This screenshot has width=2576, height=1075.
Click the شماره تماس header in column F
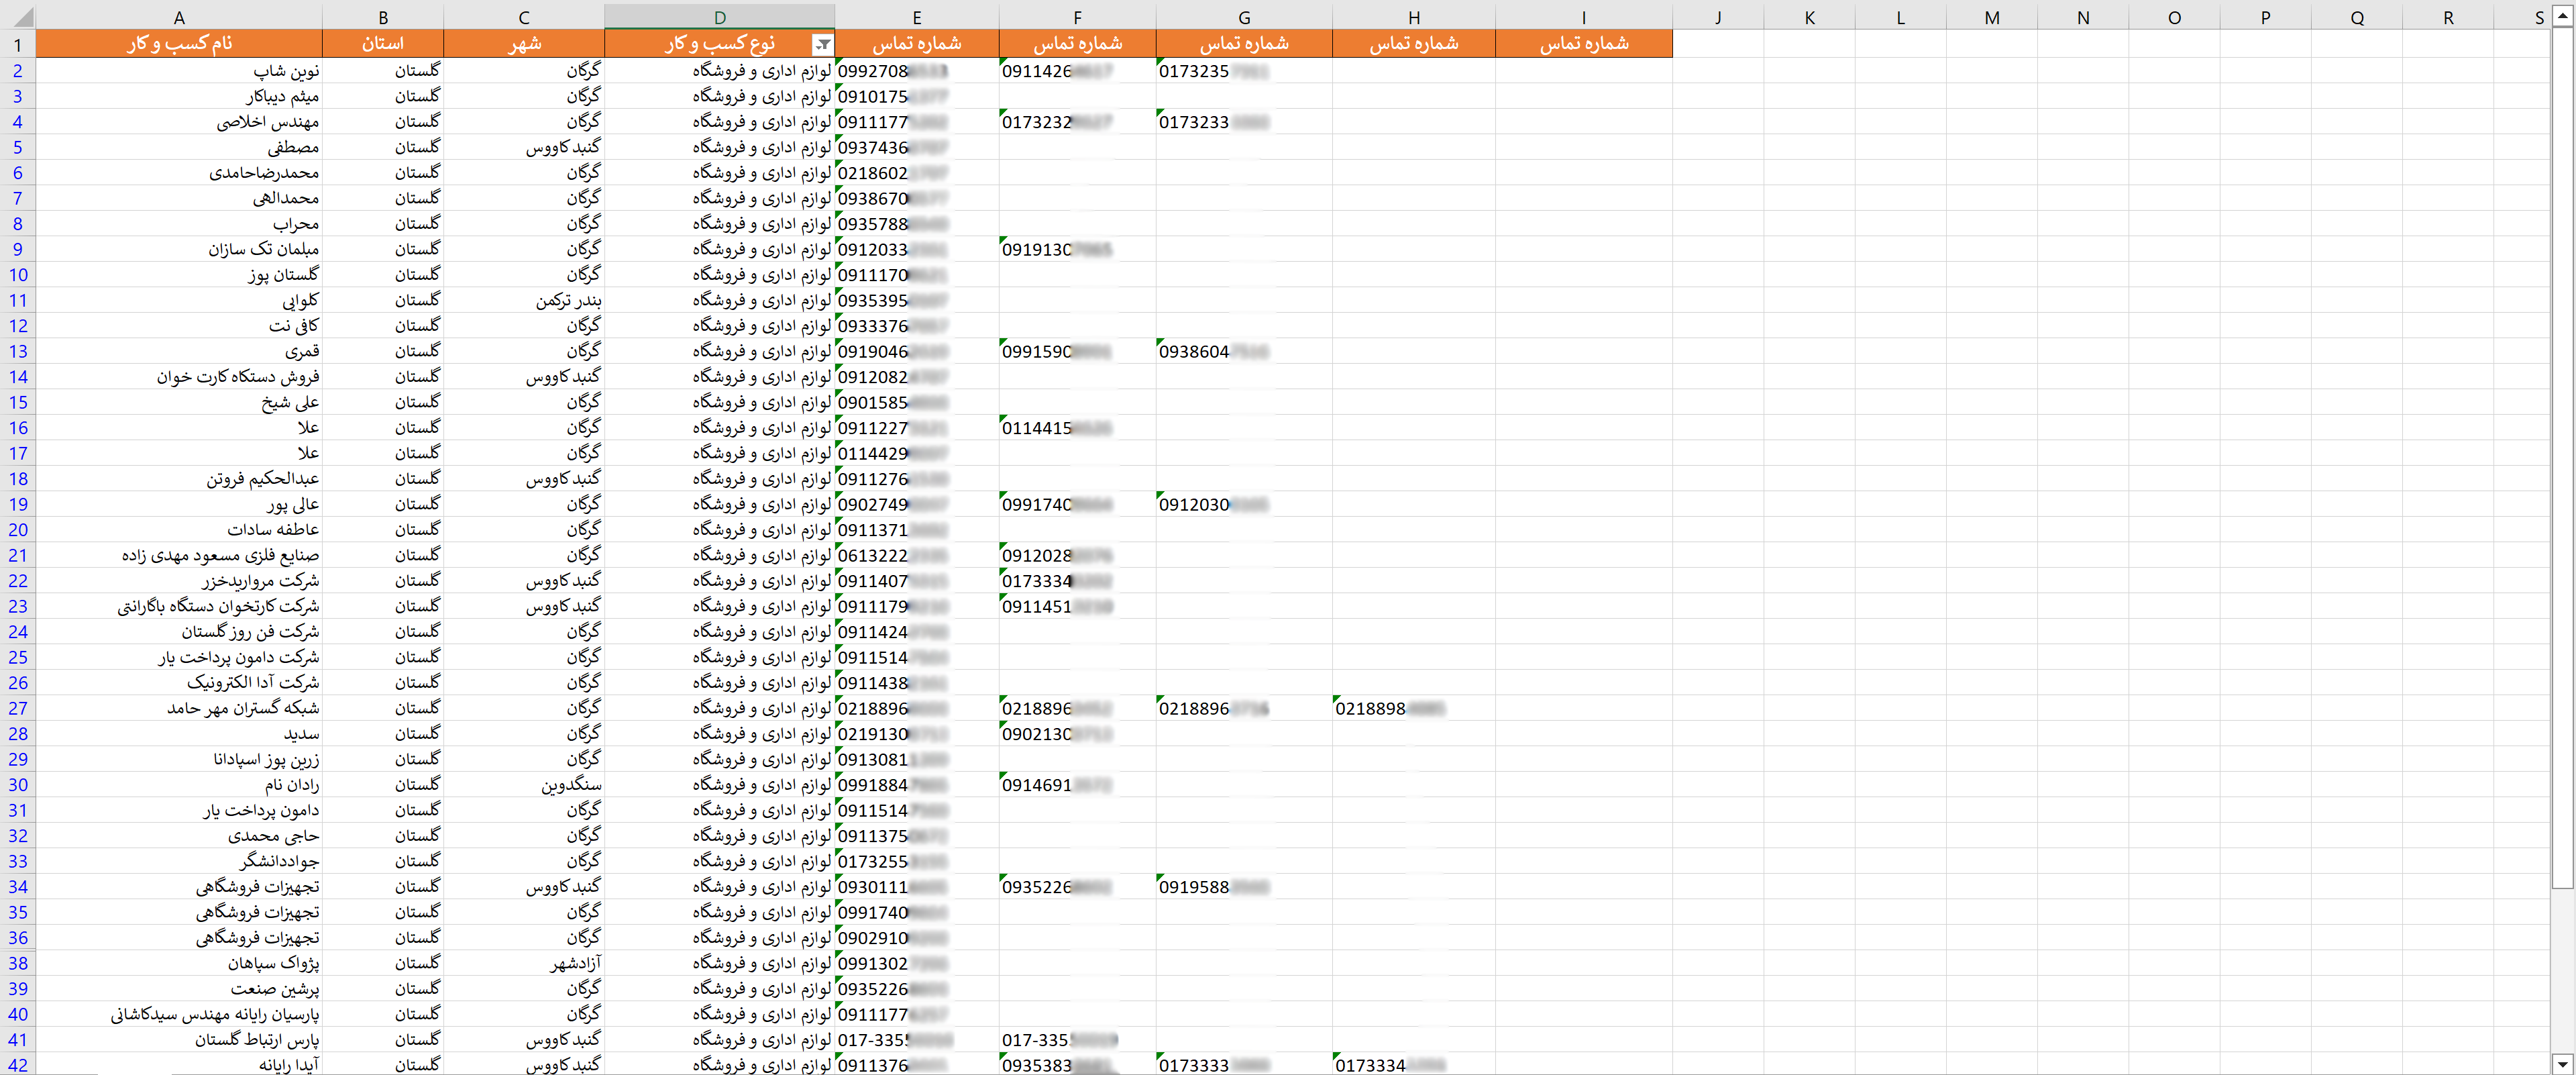click(1077, 44)
